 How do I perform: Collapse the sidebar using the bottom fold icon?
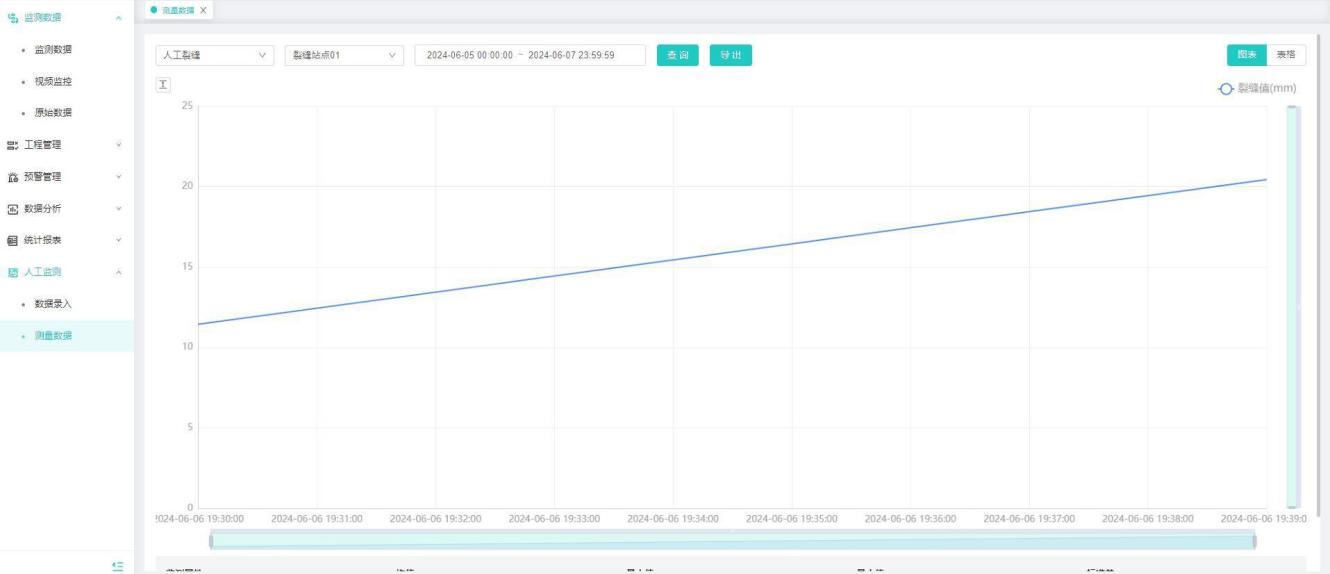pyautogui.click(x=118, y=566)
